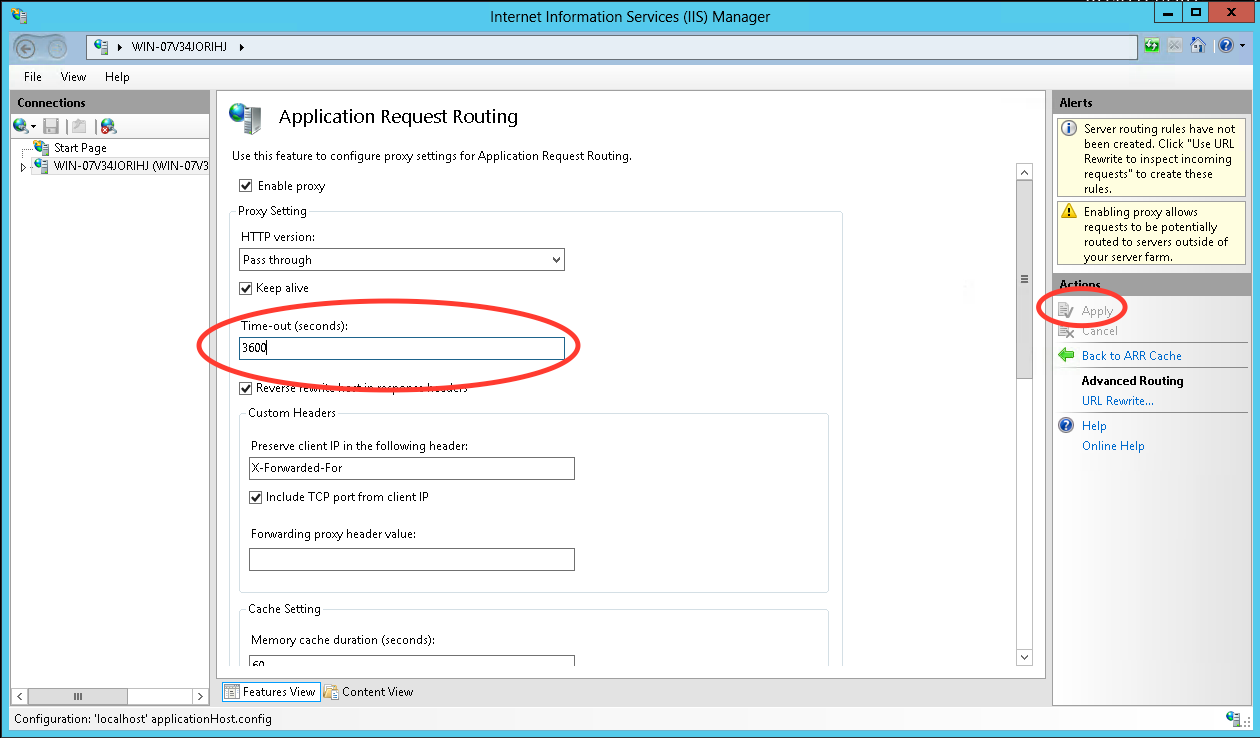This screenshot has height=738, width=1260.
Task: Select WIN-07V34JORIHJ server in Connections tree
Action: pos(131,165)
